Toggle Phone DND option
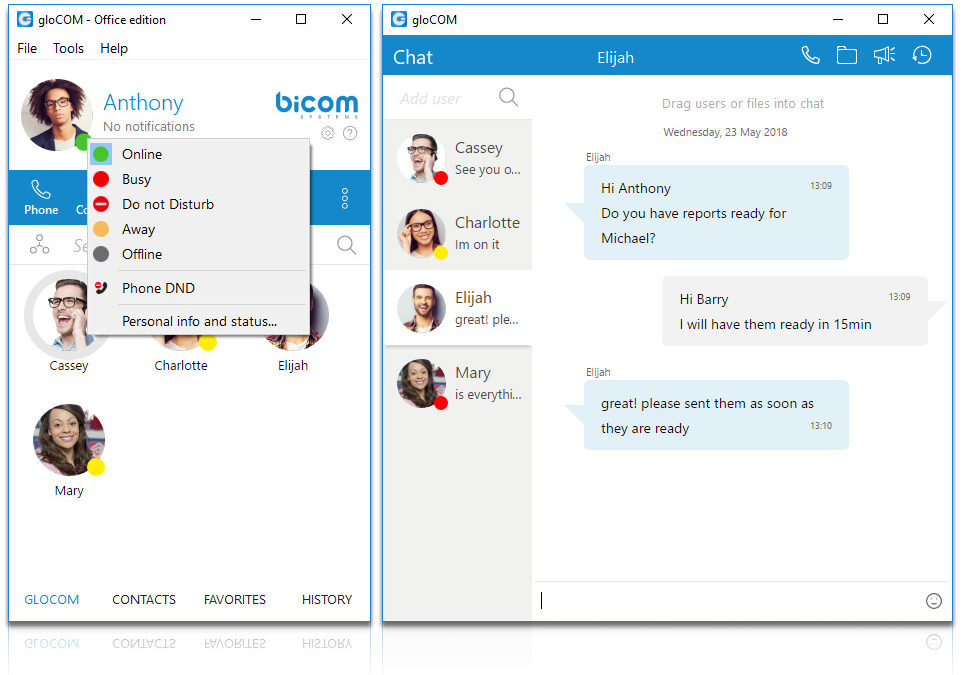Screen dimensions: 969x675 click(x=158, y=288)
